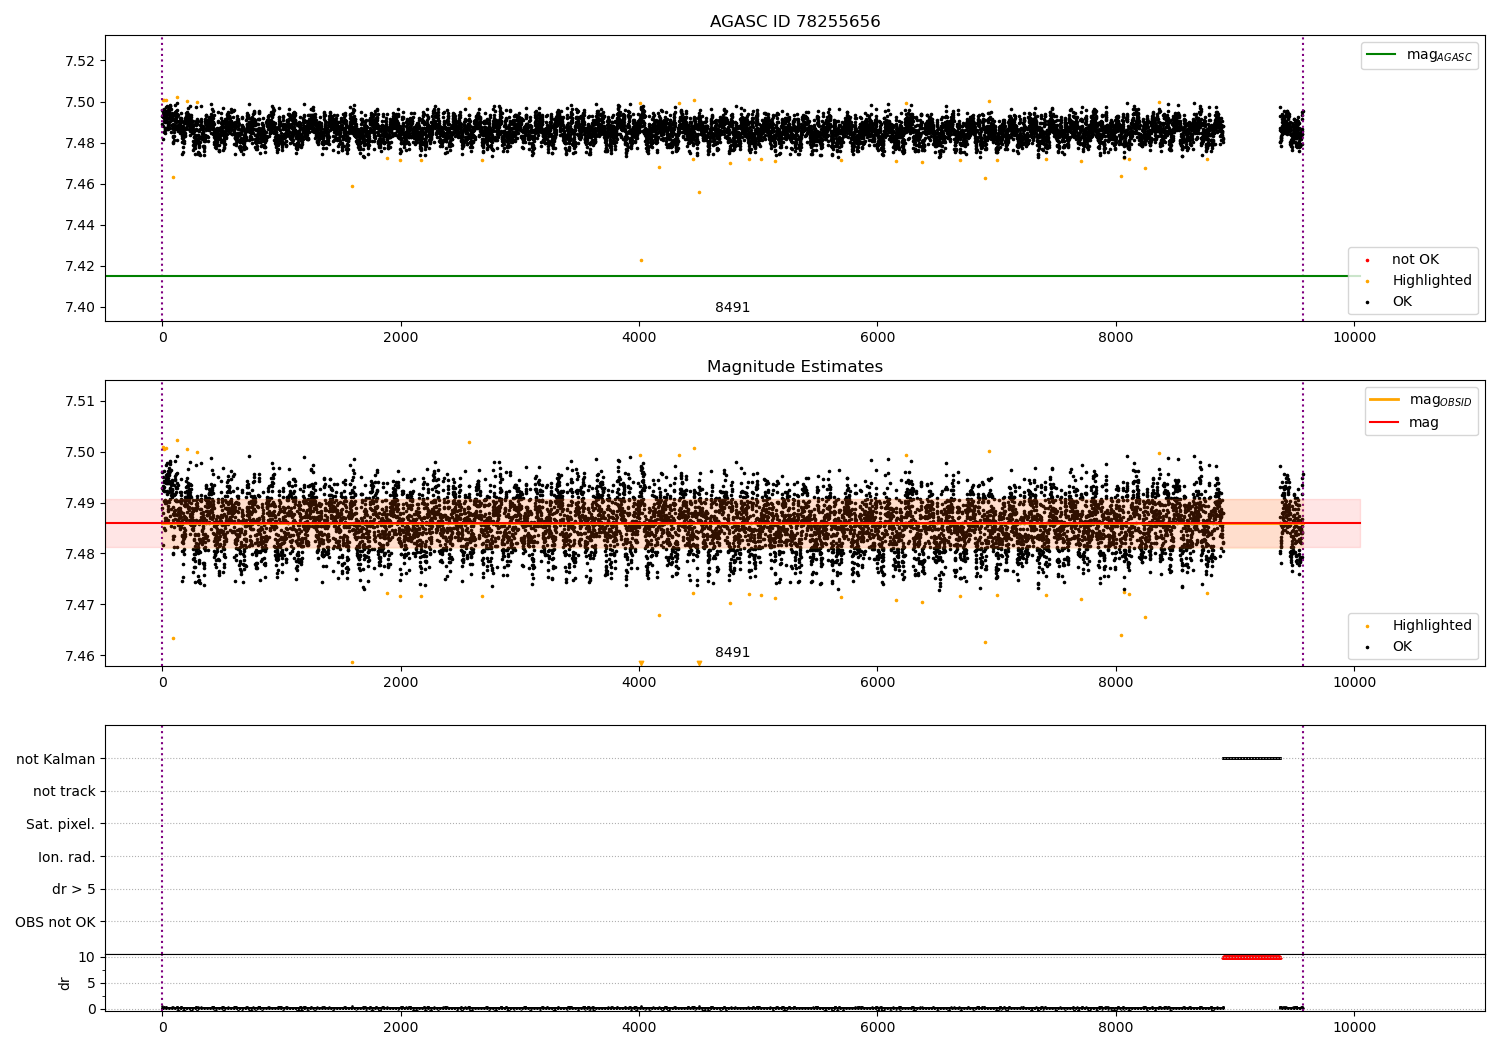Click the 'not Kalman' row label
Image resolution: width=1500 pixels, height=1050 pixels.
pos(56,759)
